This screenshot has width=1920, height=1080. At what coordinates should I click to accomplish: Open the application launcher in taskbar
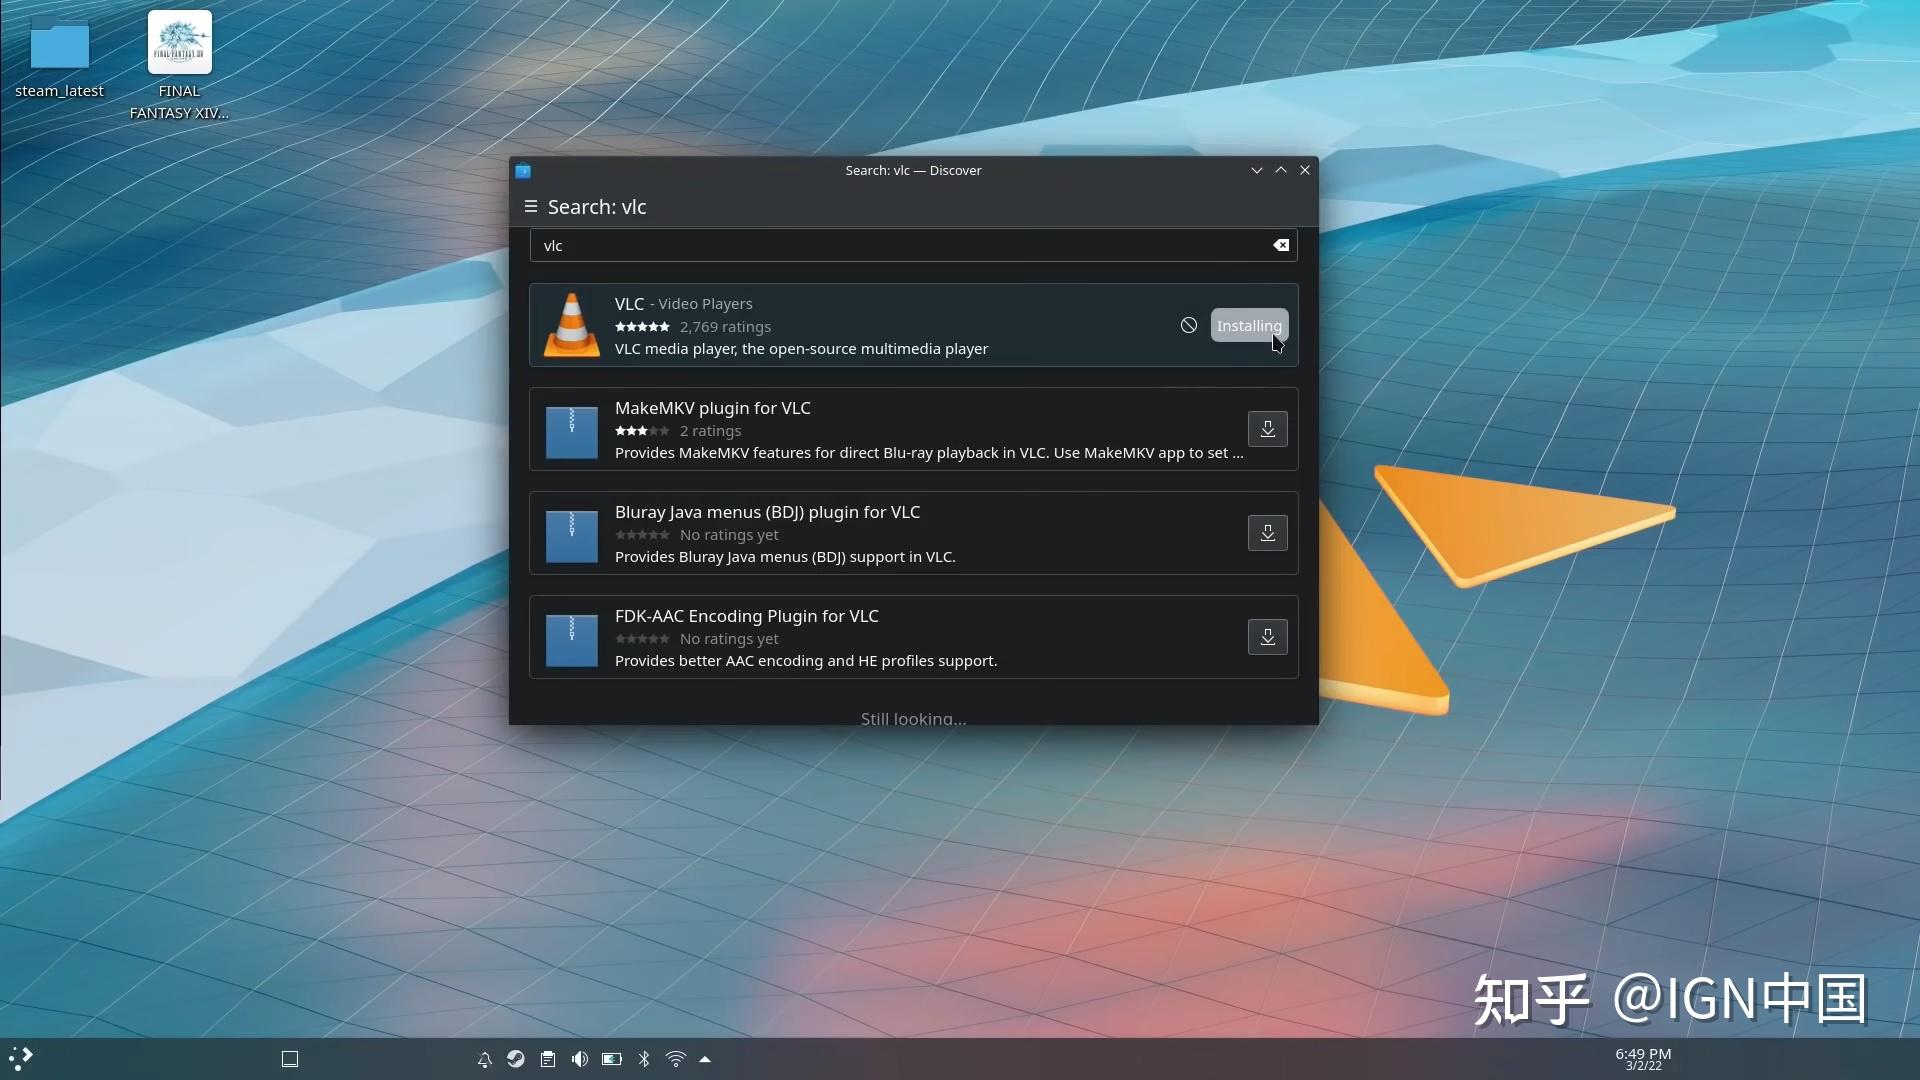click(21, 1059)
